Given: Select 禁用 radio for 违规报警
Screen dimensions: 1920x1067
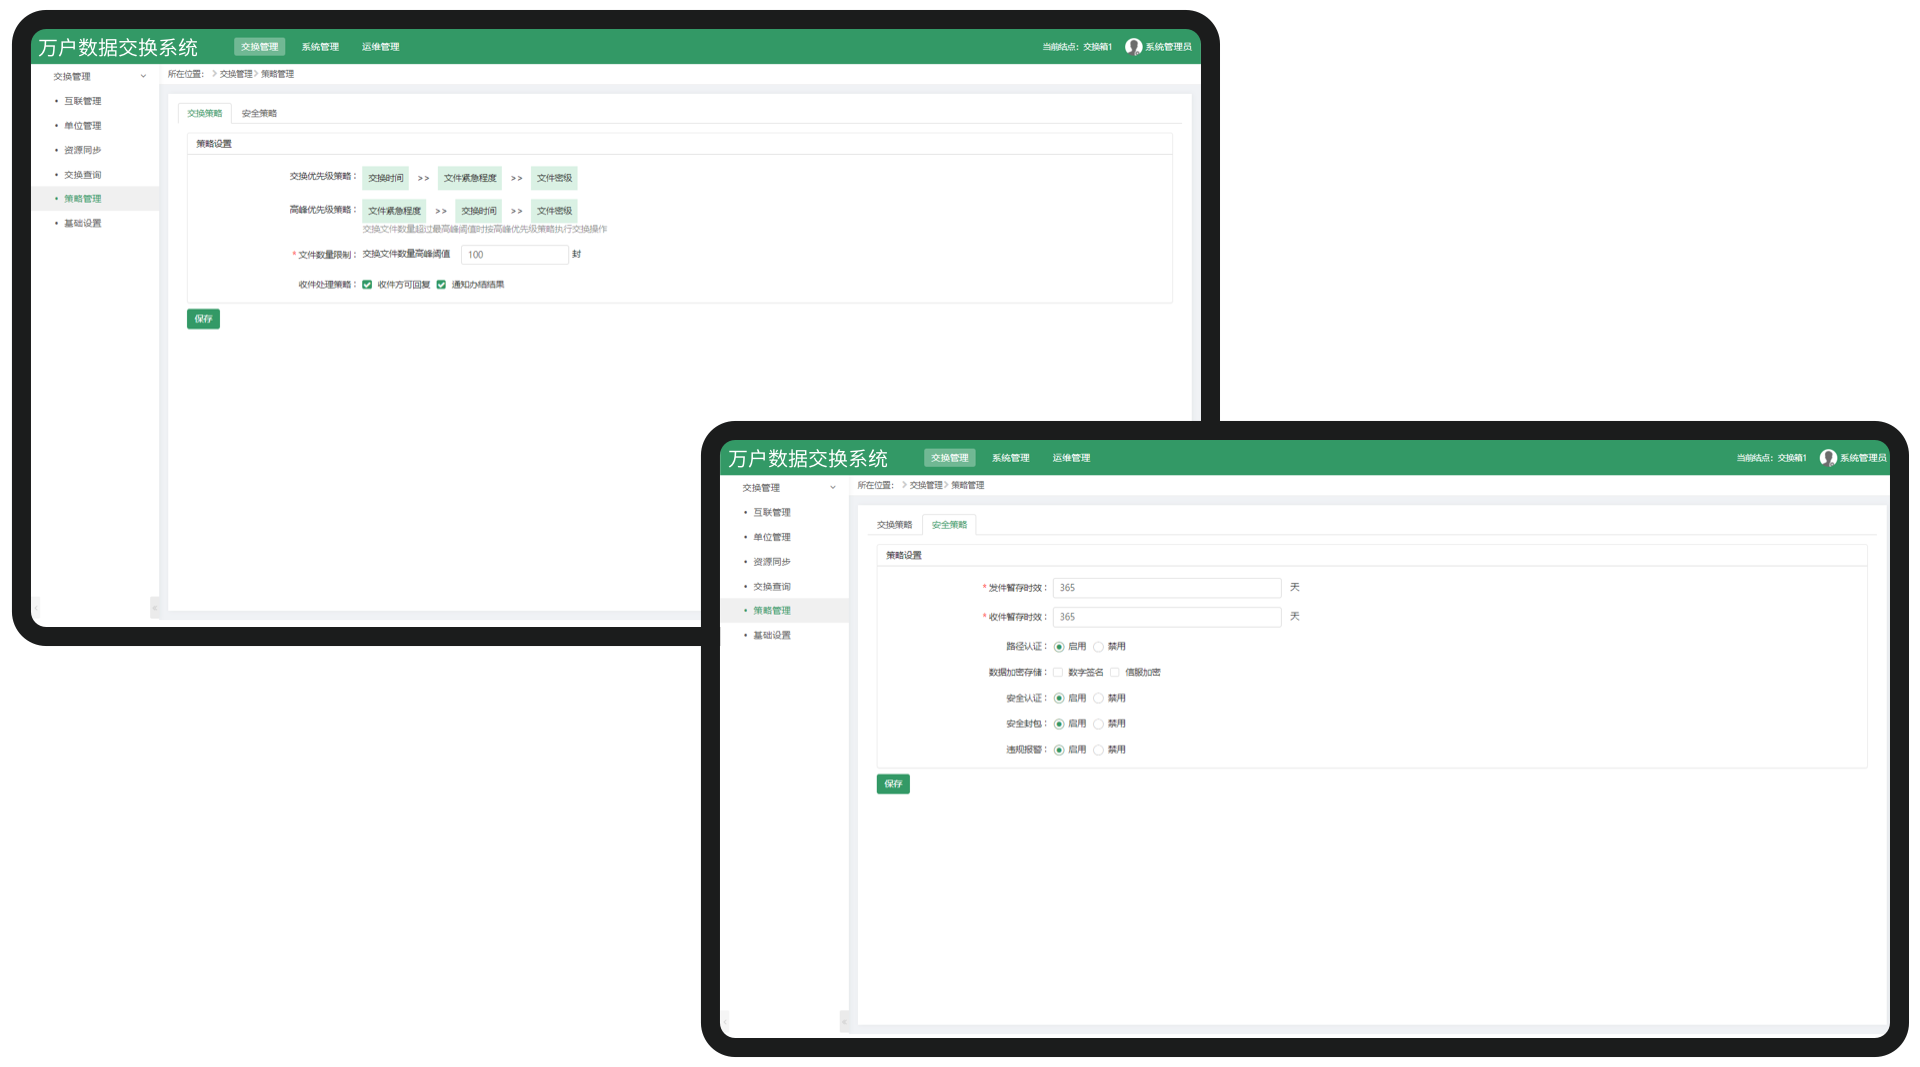Looking at the screenshot, I should 1098,750.
